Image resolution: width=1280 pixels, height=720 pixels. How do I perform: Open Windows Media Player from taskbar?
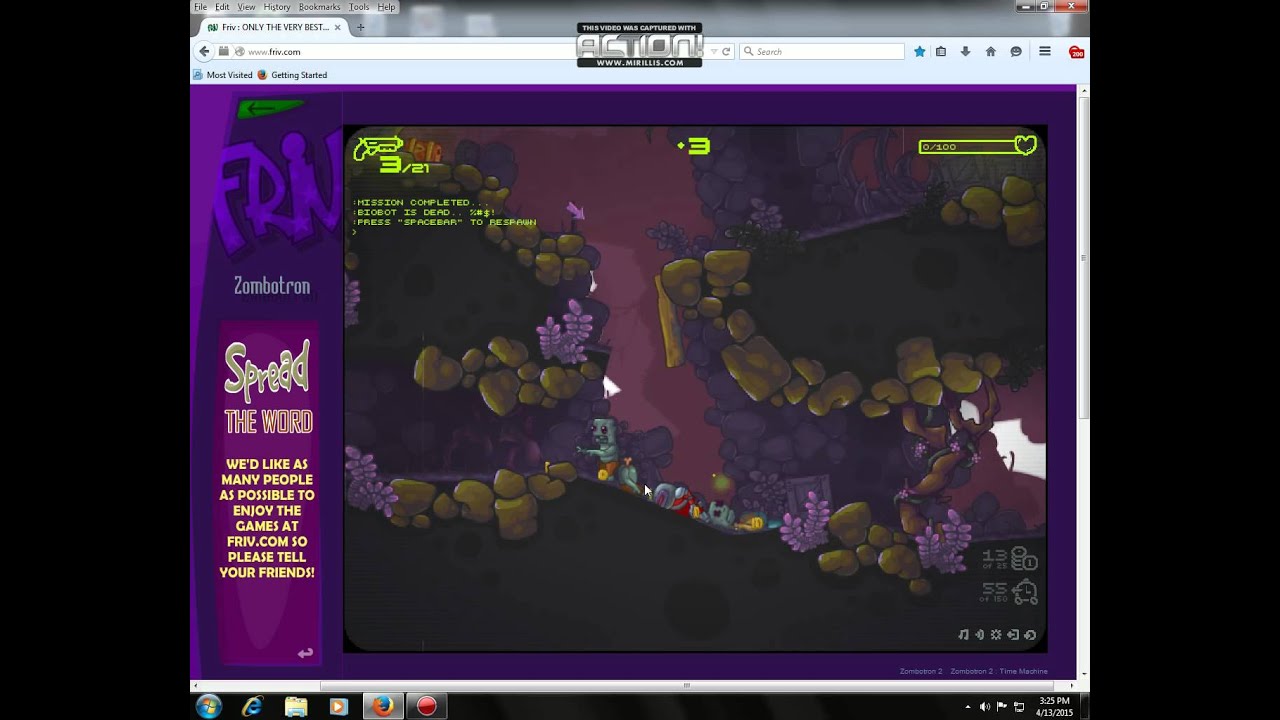[338, 706]
